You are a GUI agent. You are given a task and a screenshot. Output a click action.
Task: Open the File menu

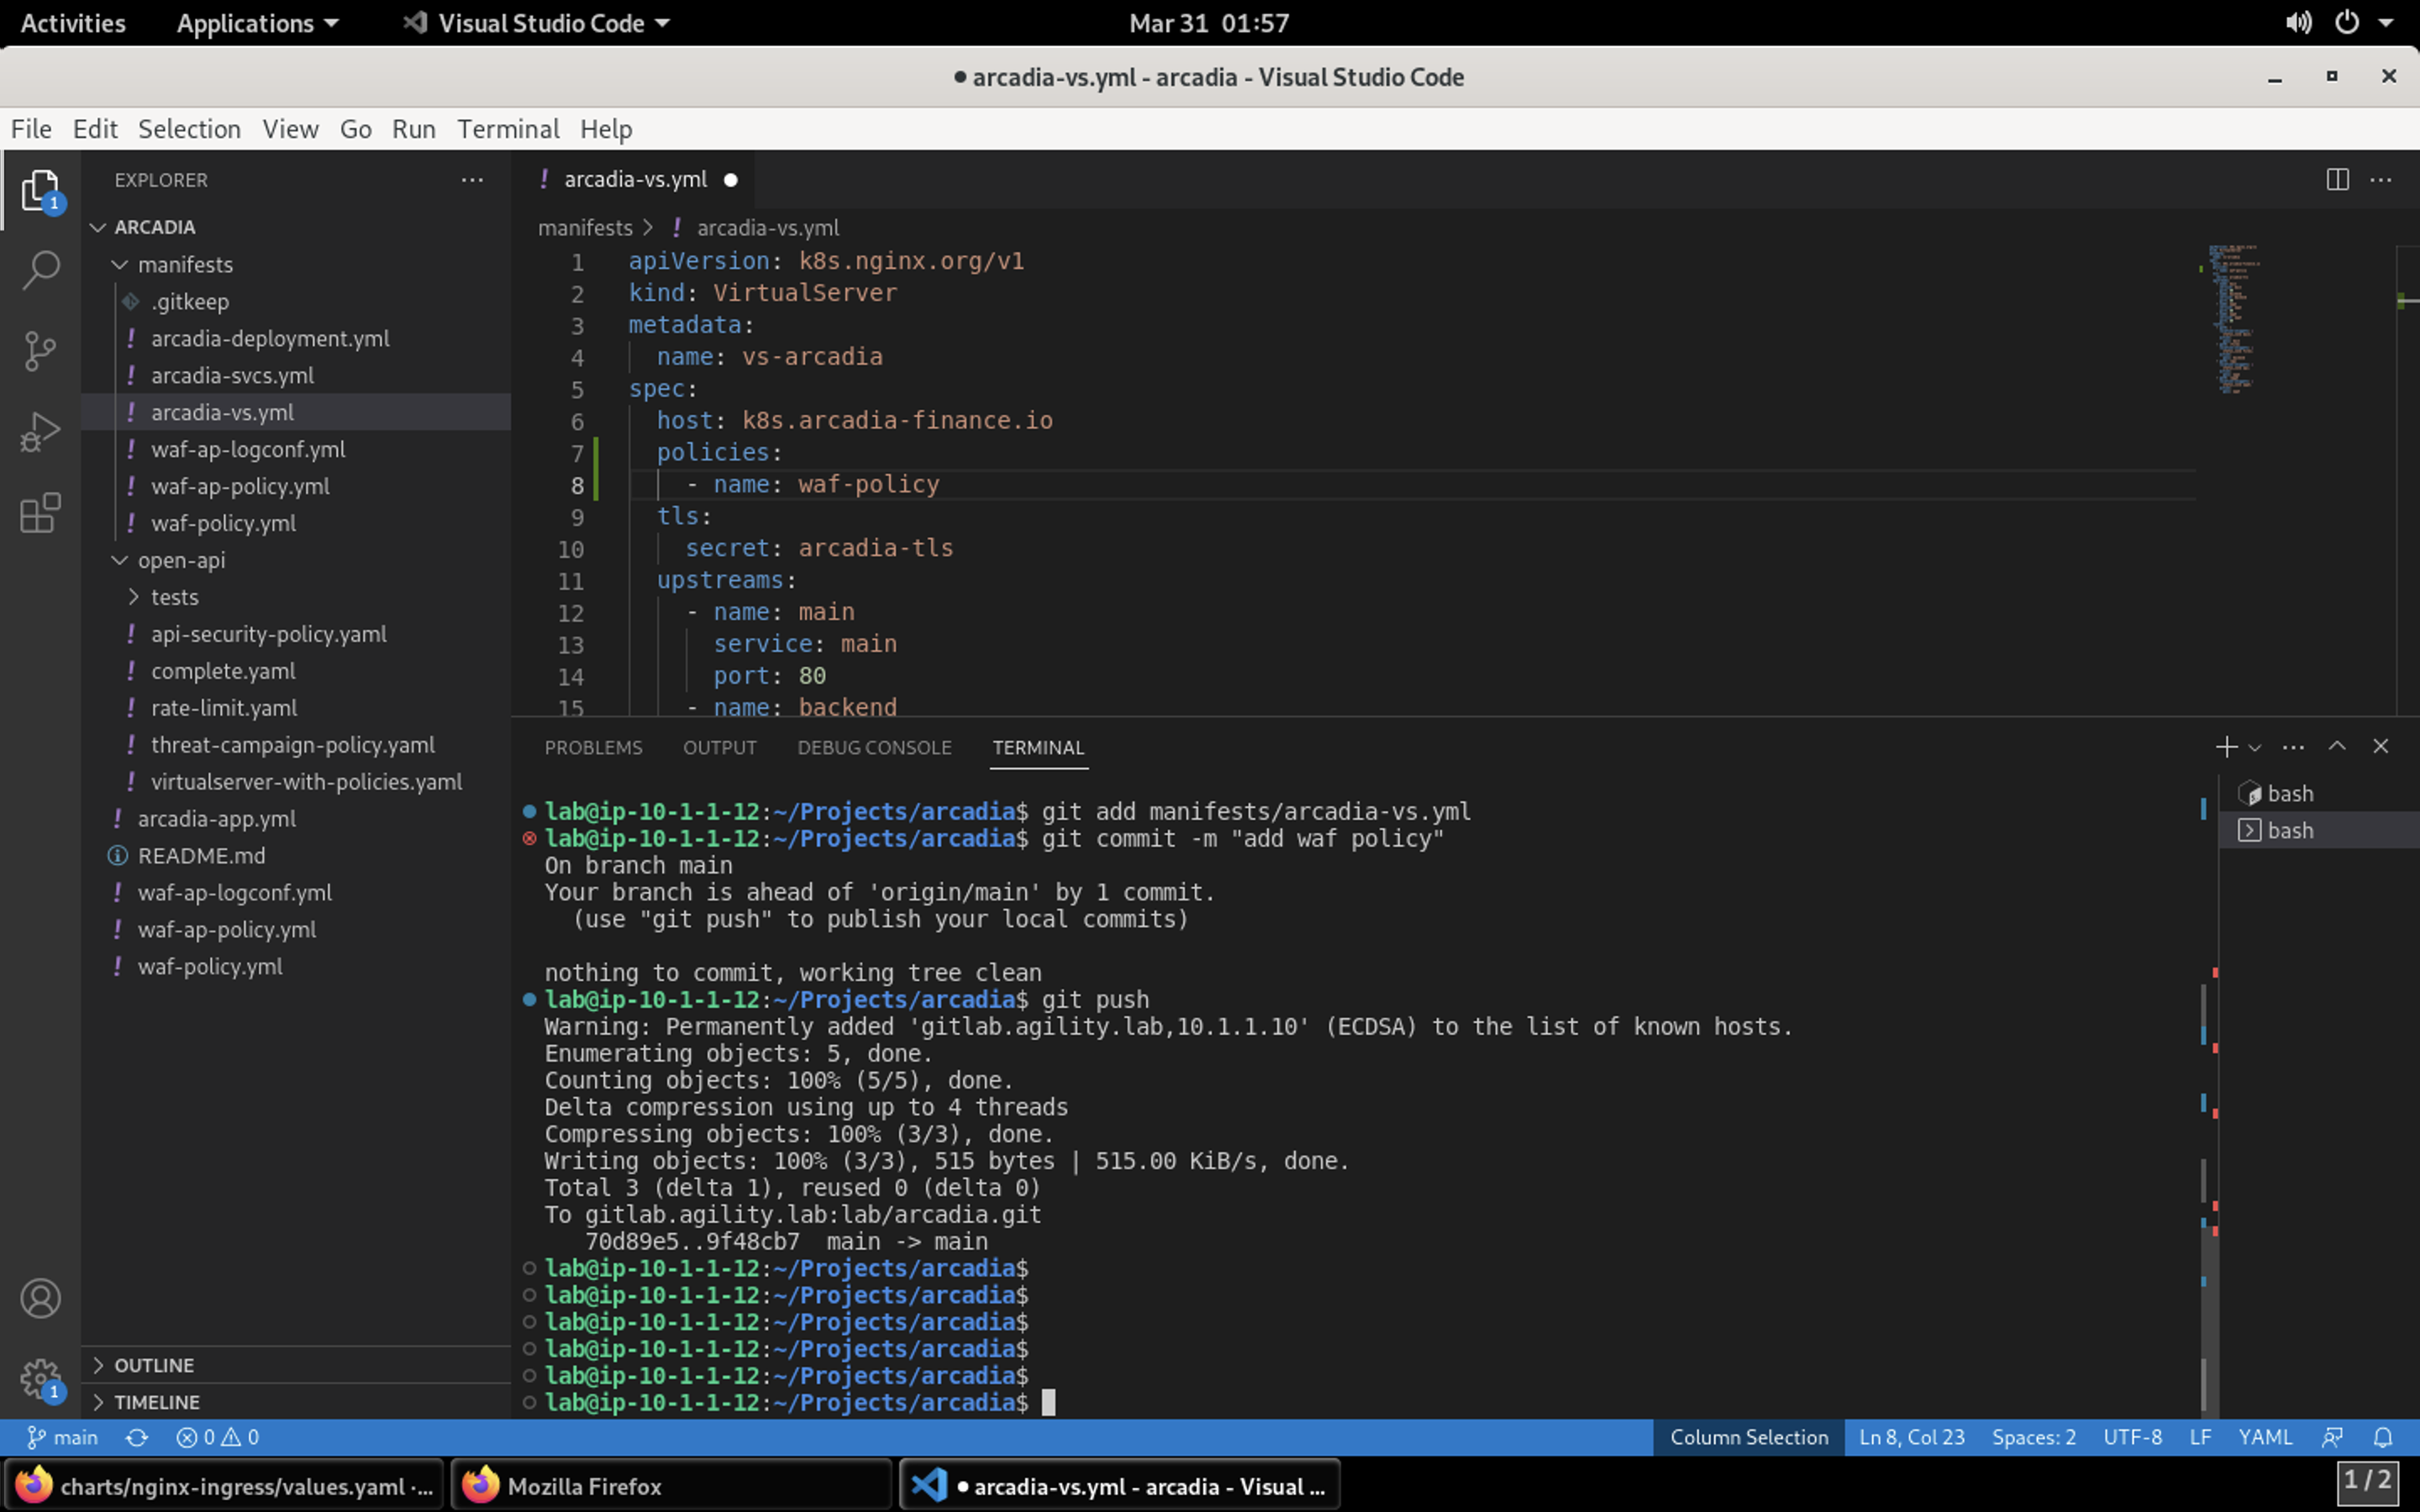(x=31, y=129)
